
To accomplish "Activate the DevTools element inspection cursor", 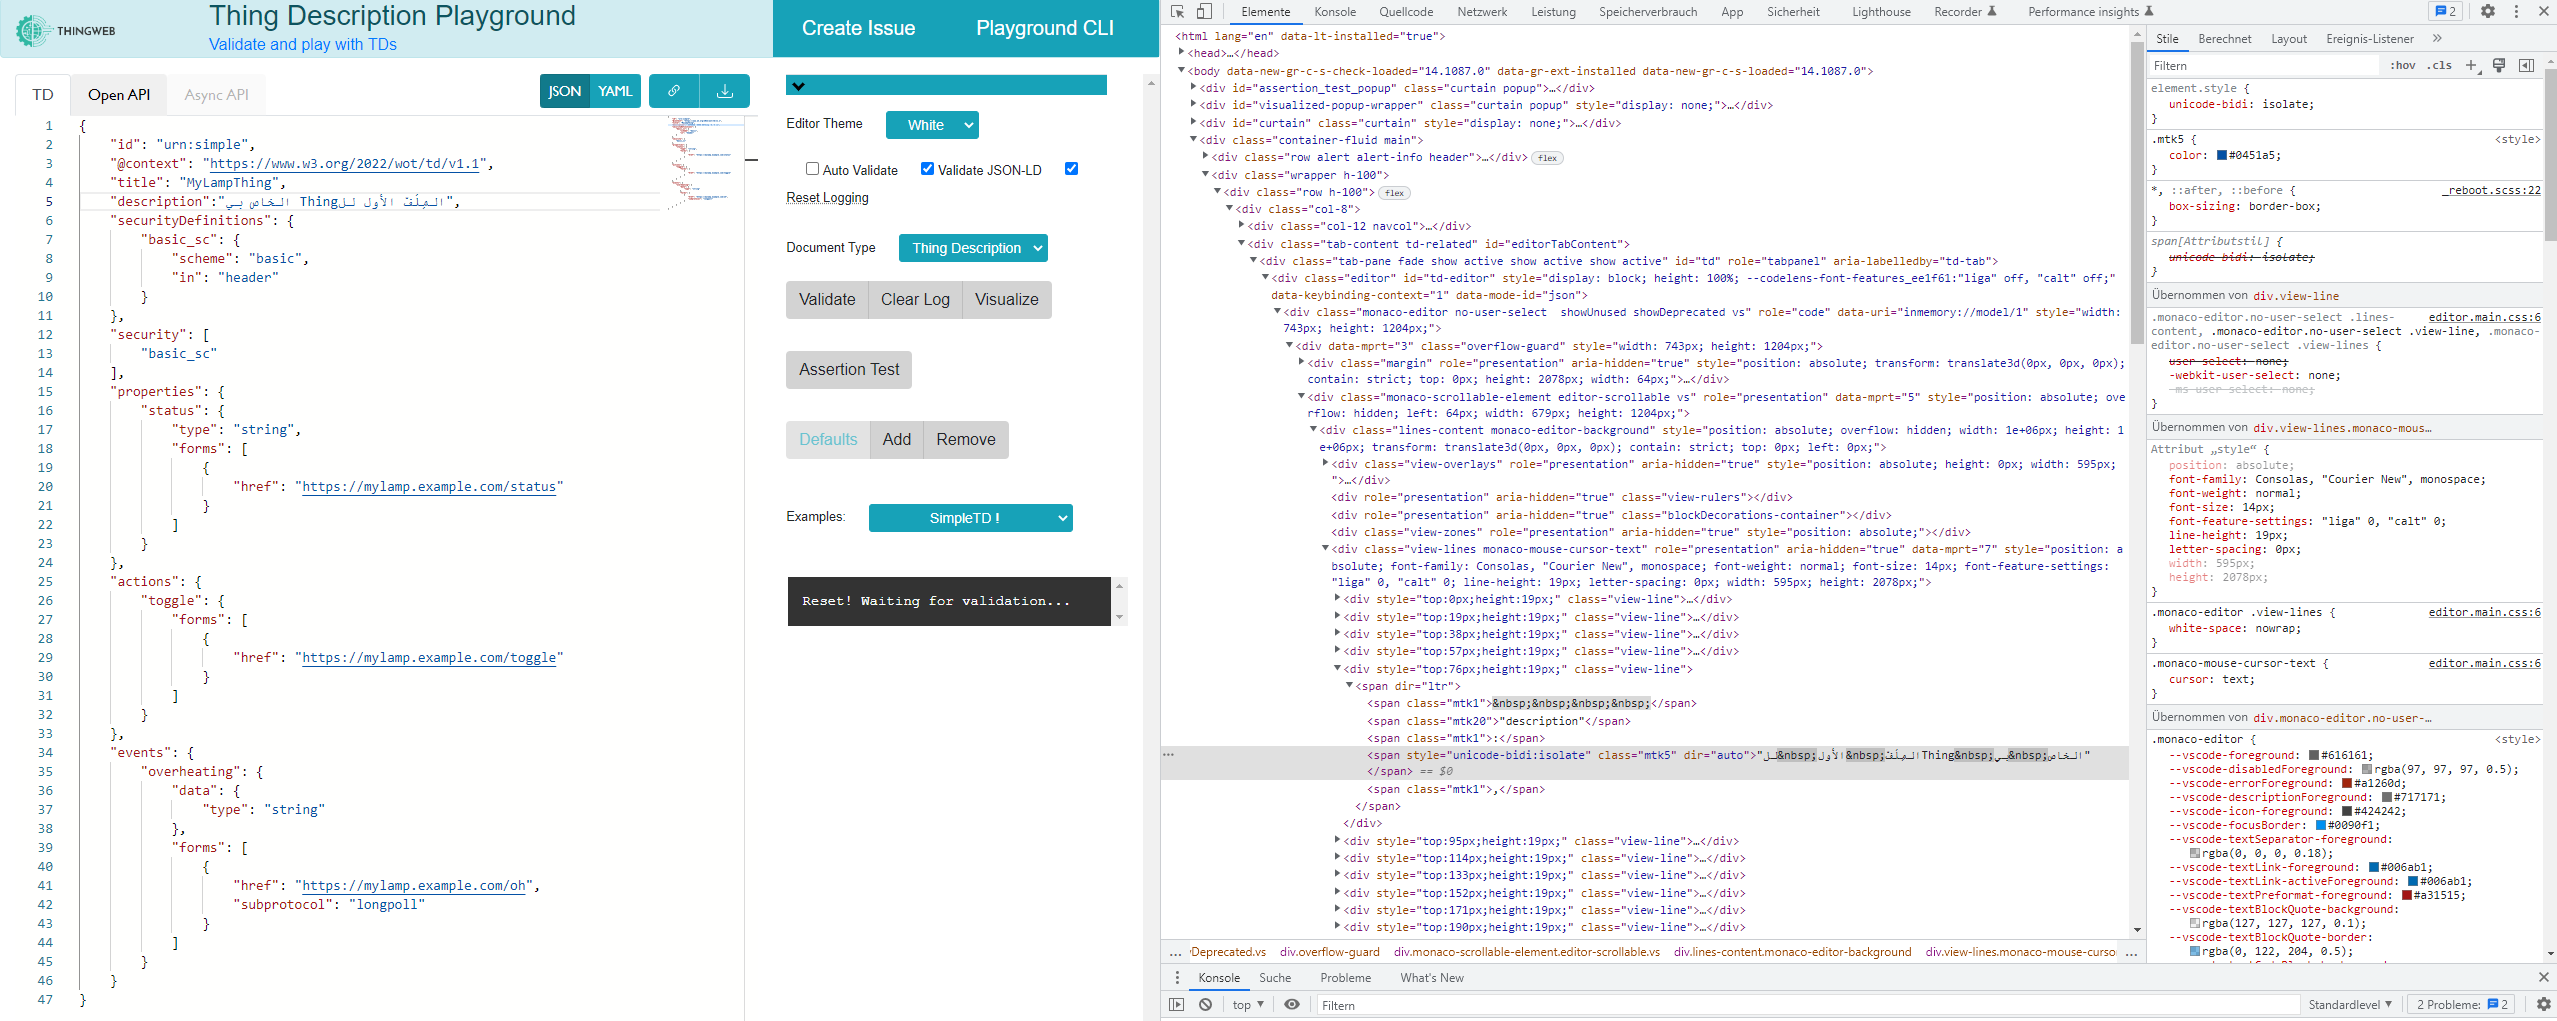I will [x=1177, y=11].
